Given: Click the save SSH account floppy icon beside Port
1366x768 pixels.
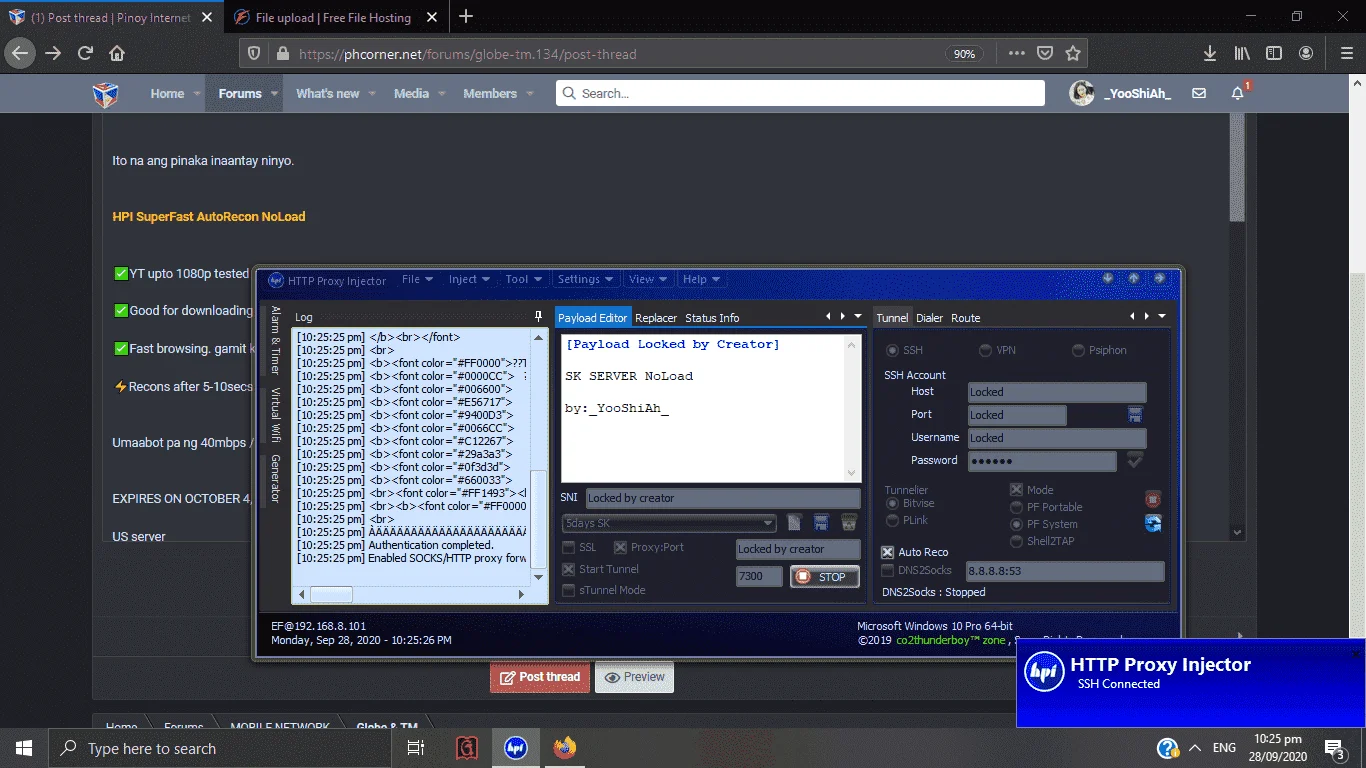Looking at the screenshot, I should point(1135,414).
